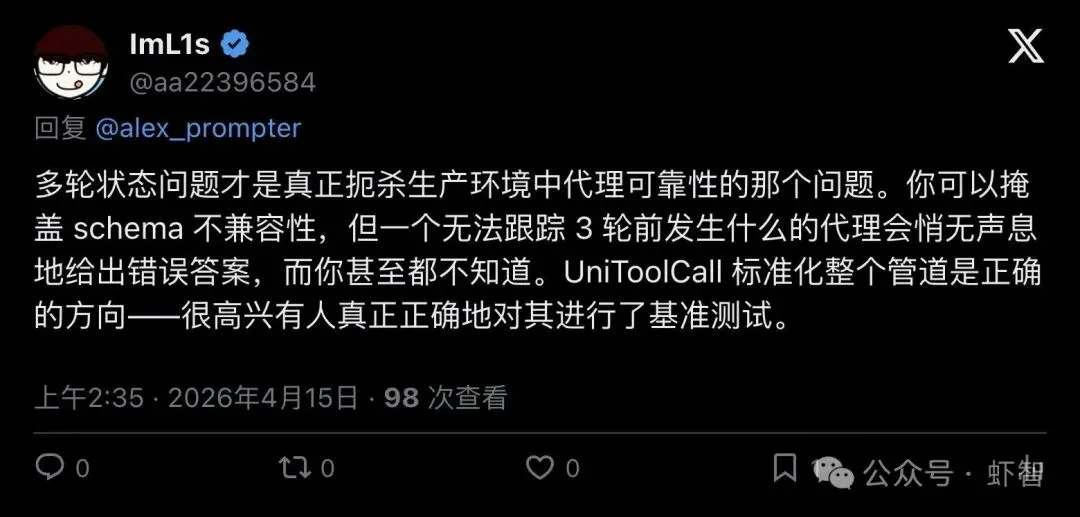
Task: Click the 公众号 · 虾智 watermark text
Action: point(953,474)
